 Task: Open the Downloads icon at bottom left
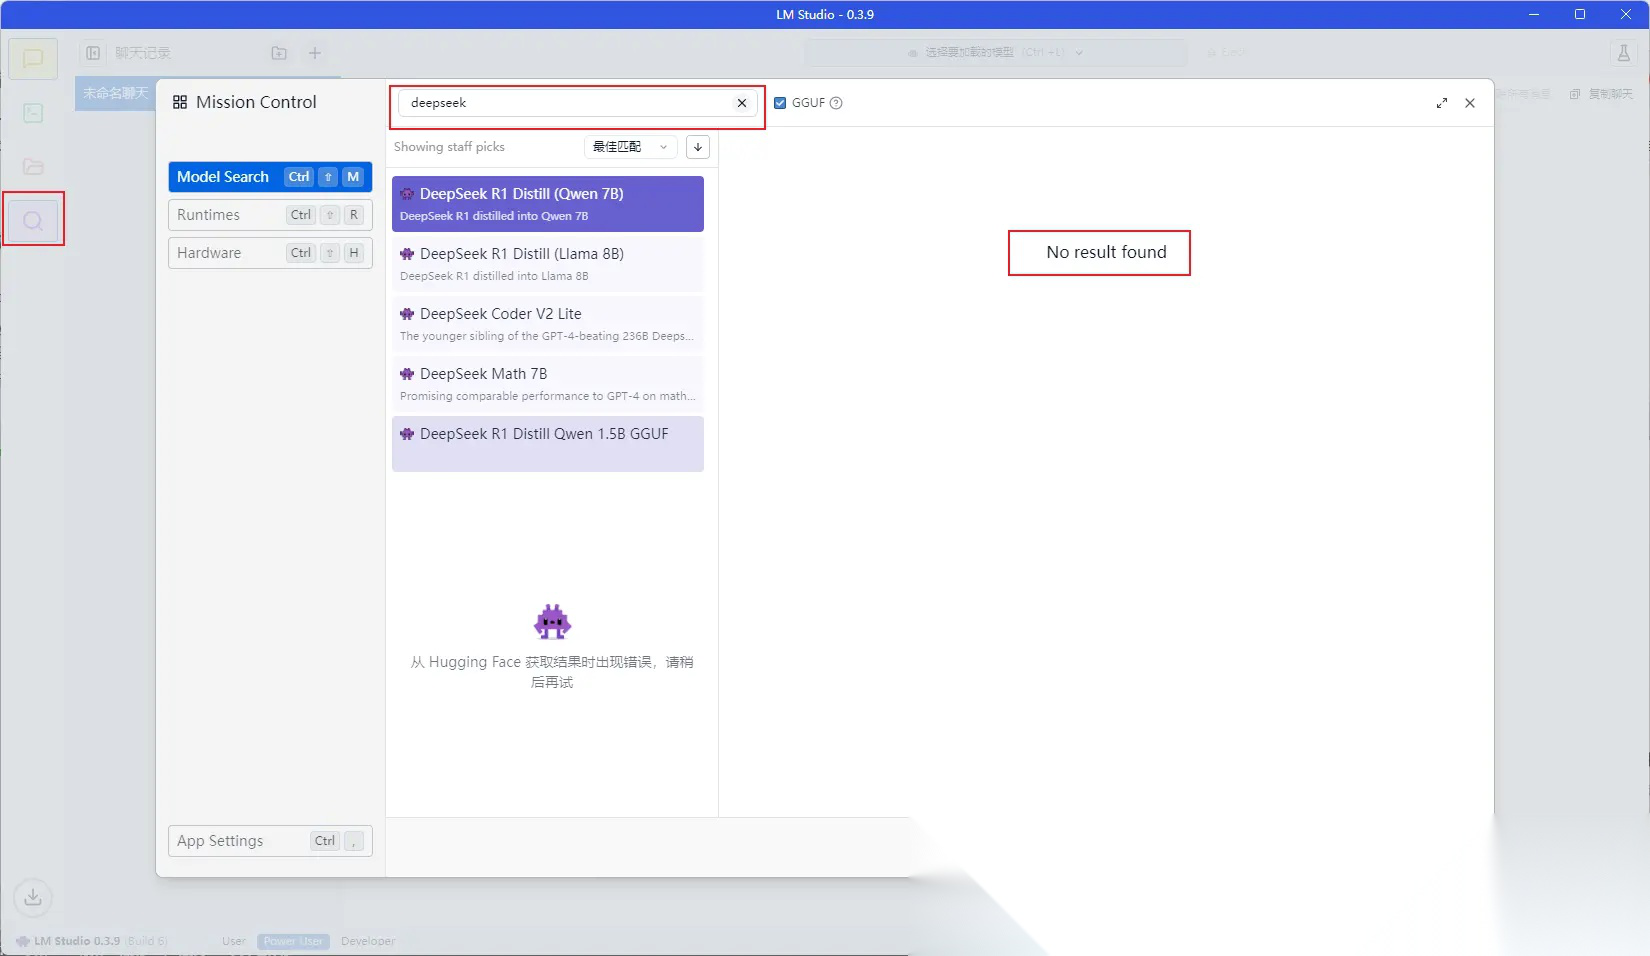(33, 897)
